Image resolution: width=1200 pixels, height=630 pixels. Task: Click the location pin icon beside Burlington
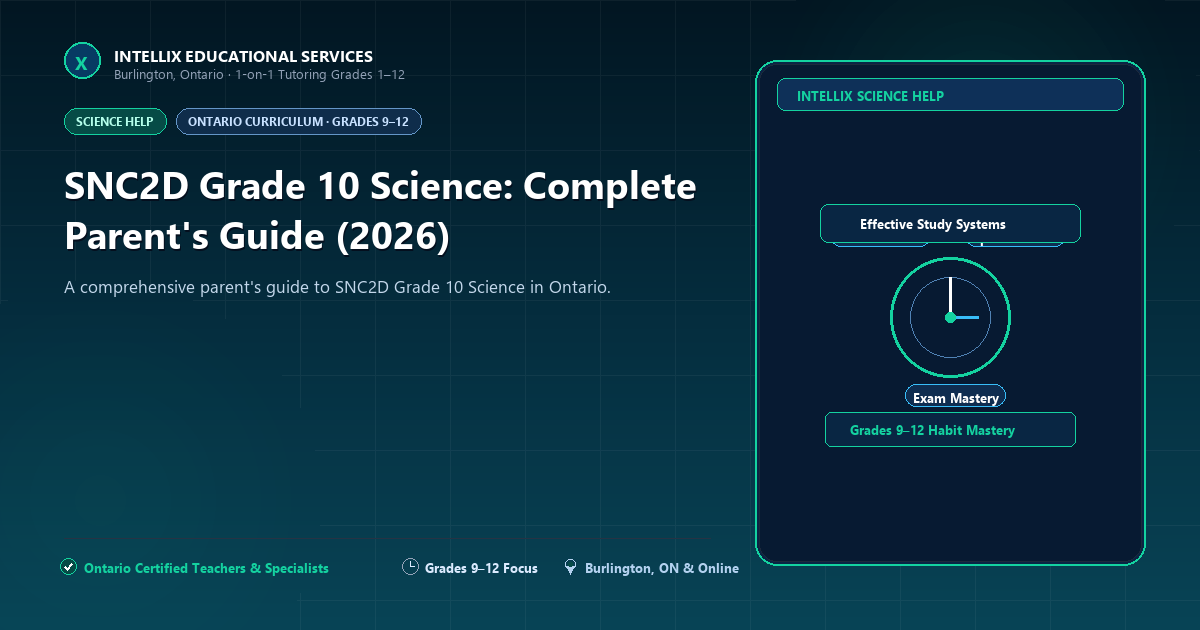coord(570,567)
